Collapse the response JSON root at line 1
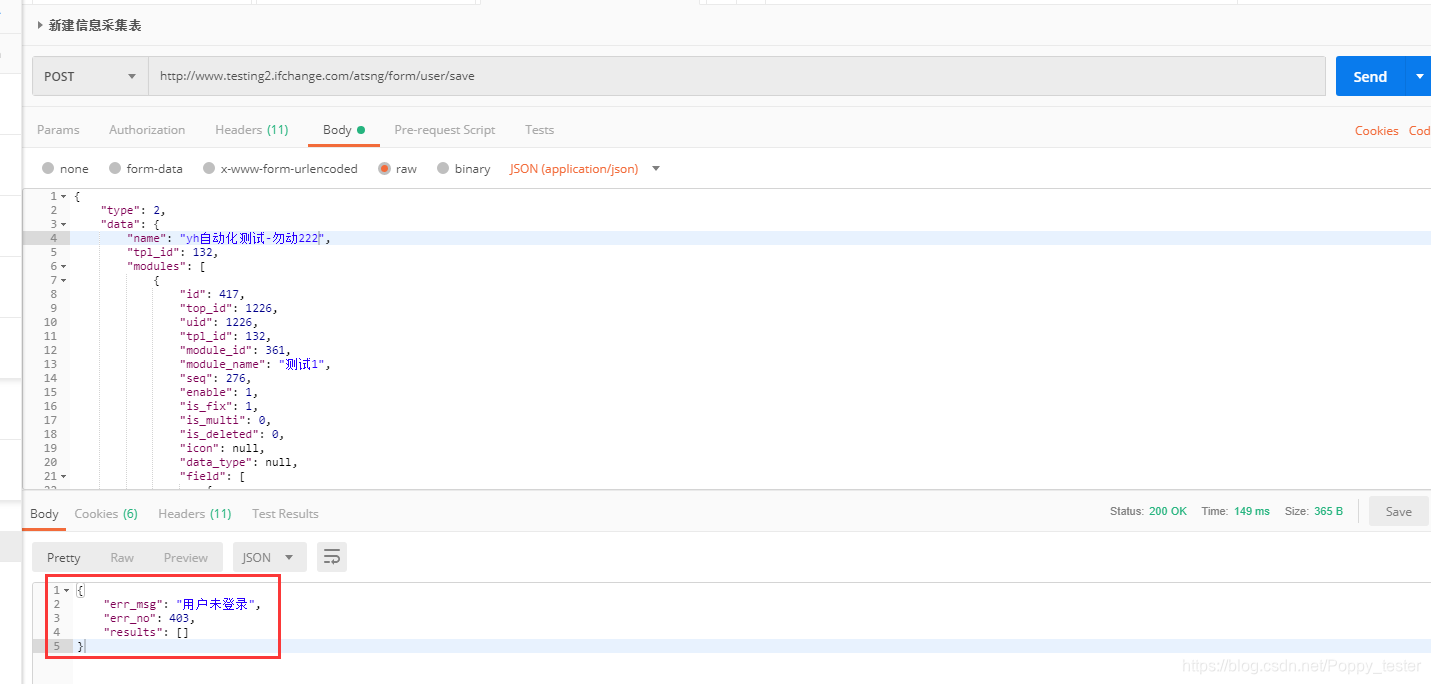The image size is (1431, 684). pyautogui.click(x=67, y=591)
